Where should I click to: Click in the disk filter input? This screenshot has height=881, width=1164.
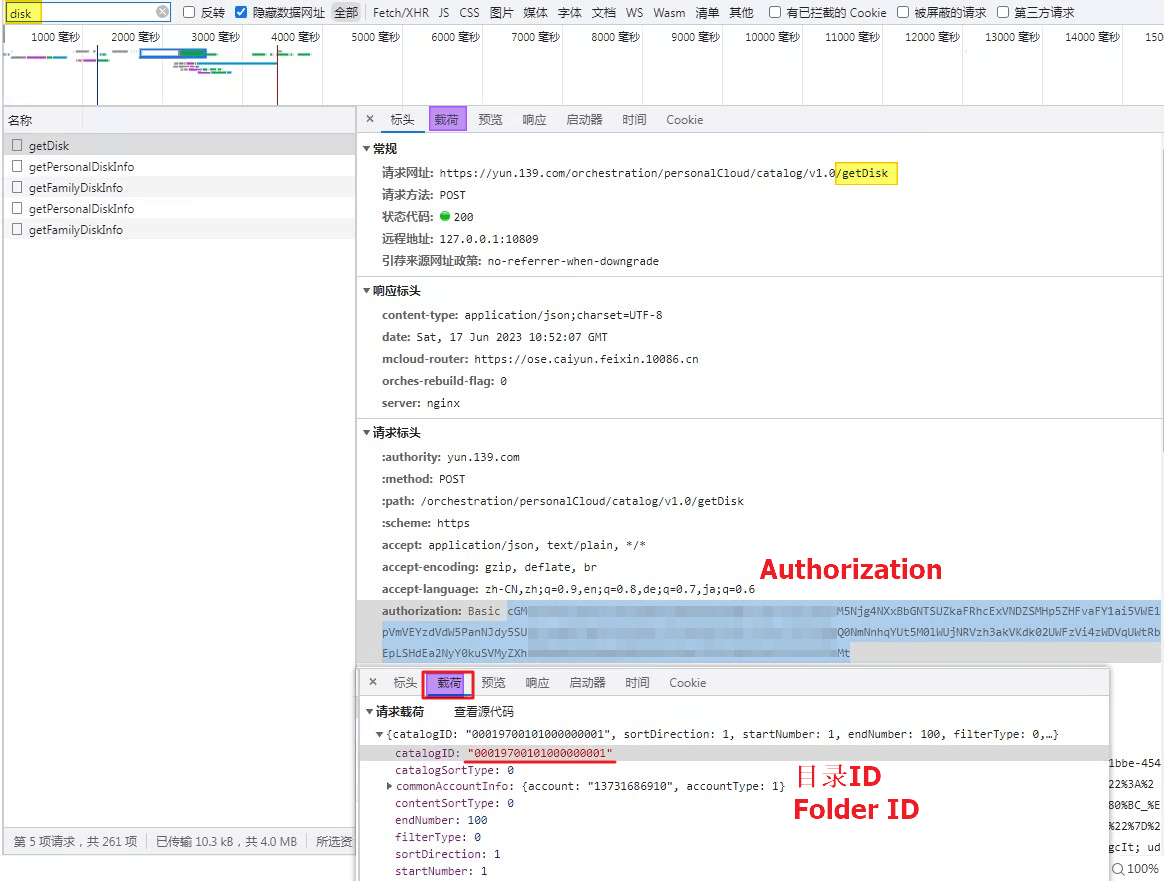pyautogui.click(x=80, y=13)
